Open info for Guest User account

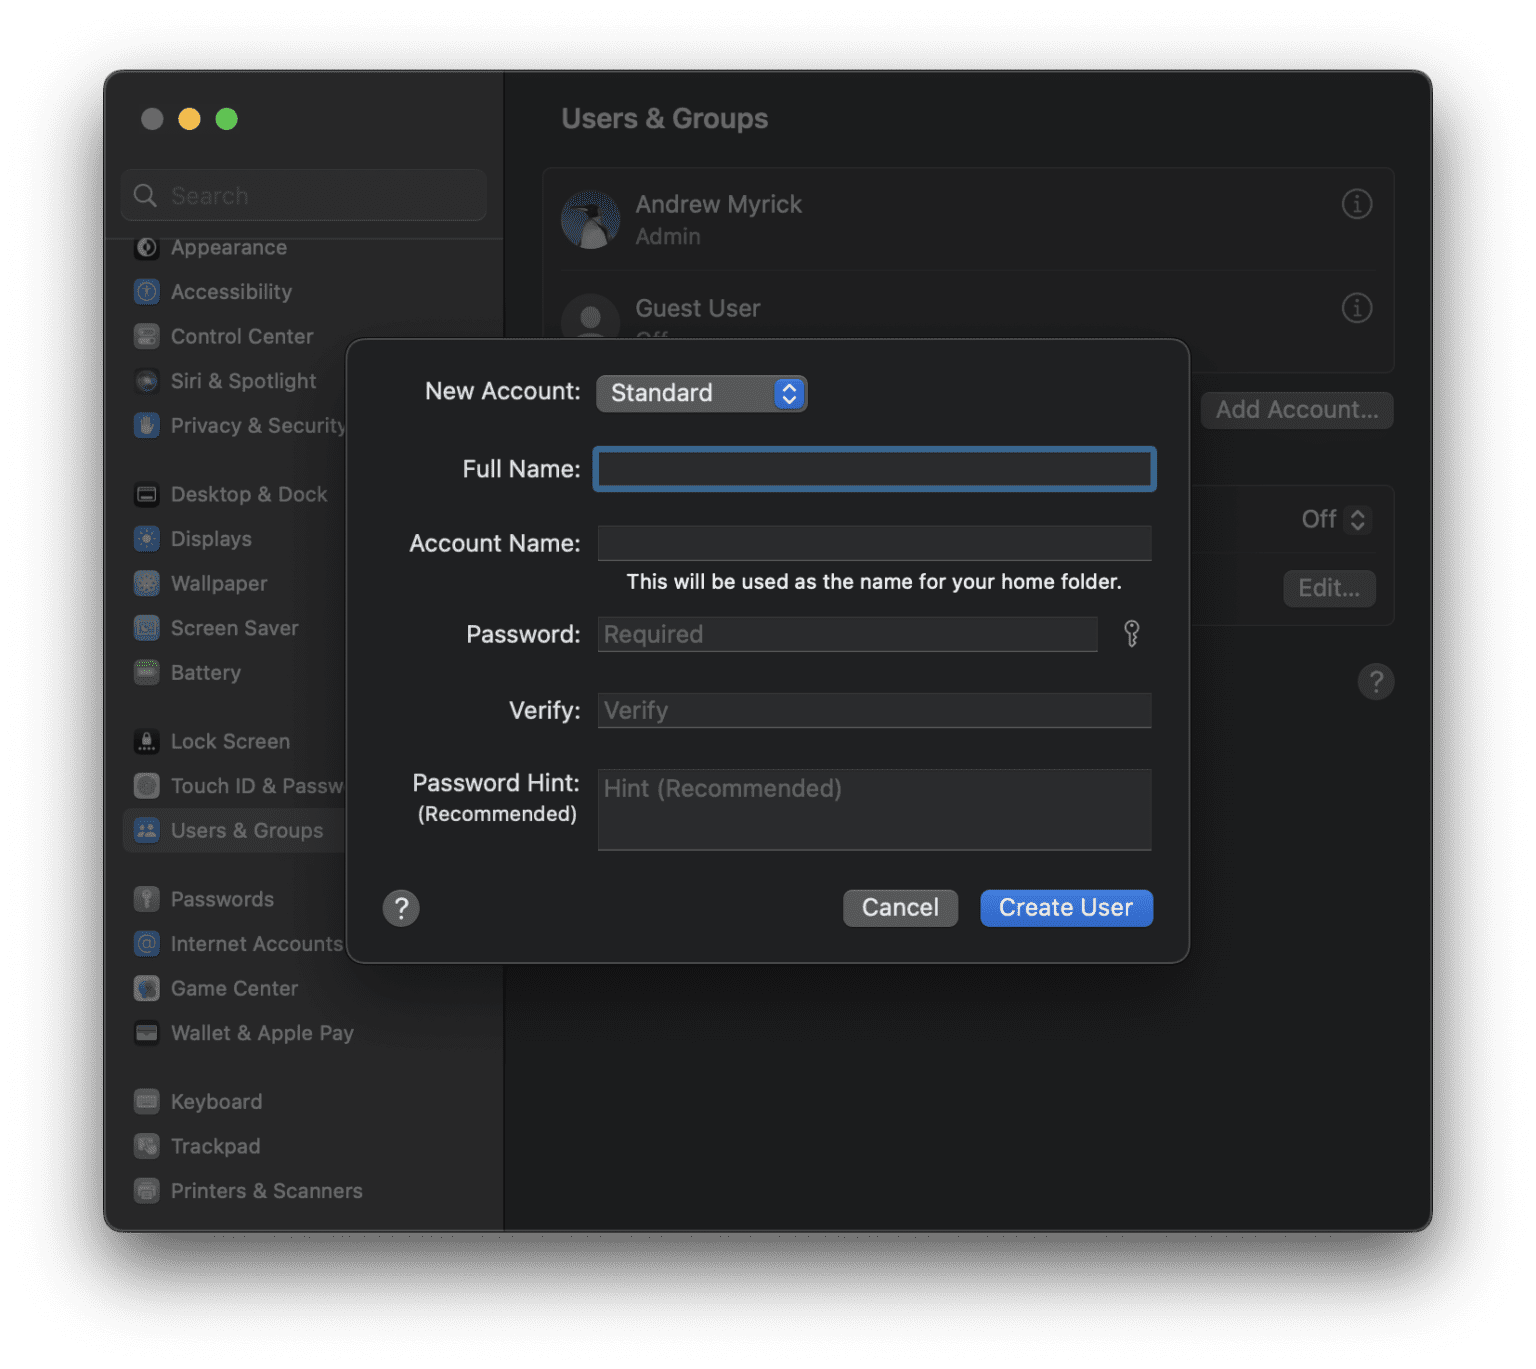1356,308
